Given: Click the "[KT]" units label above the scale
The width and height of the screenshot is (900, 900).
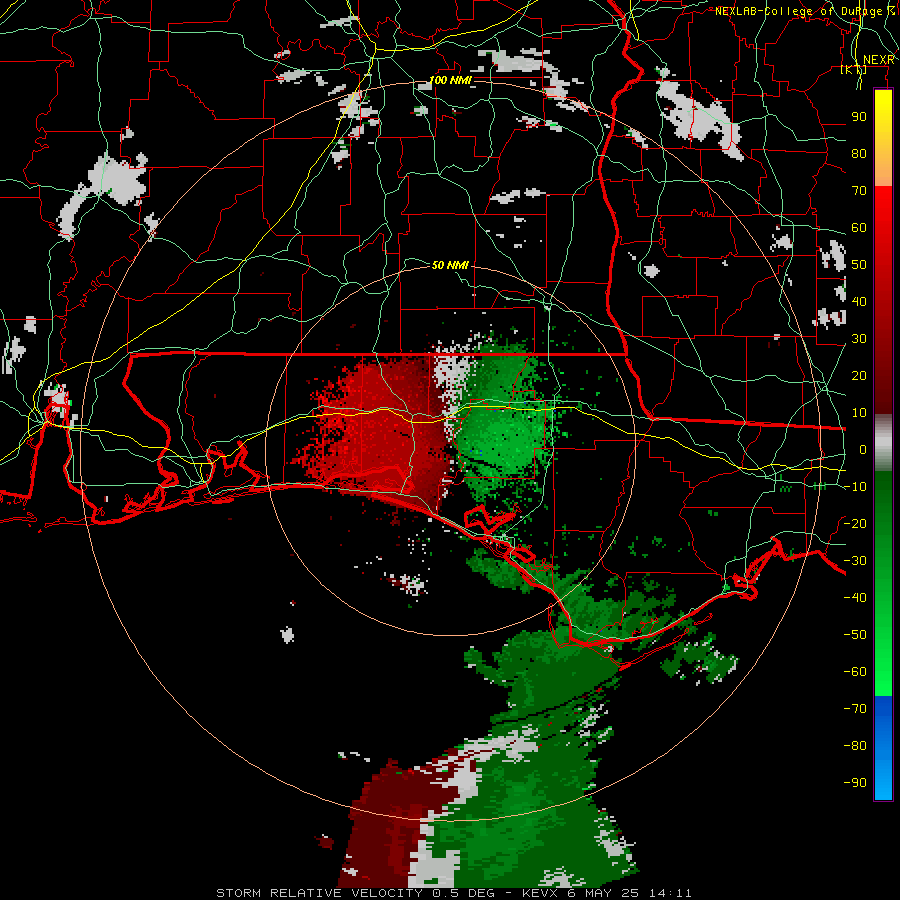Looking at the screenshot, I should [x=854, y=69].
